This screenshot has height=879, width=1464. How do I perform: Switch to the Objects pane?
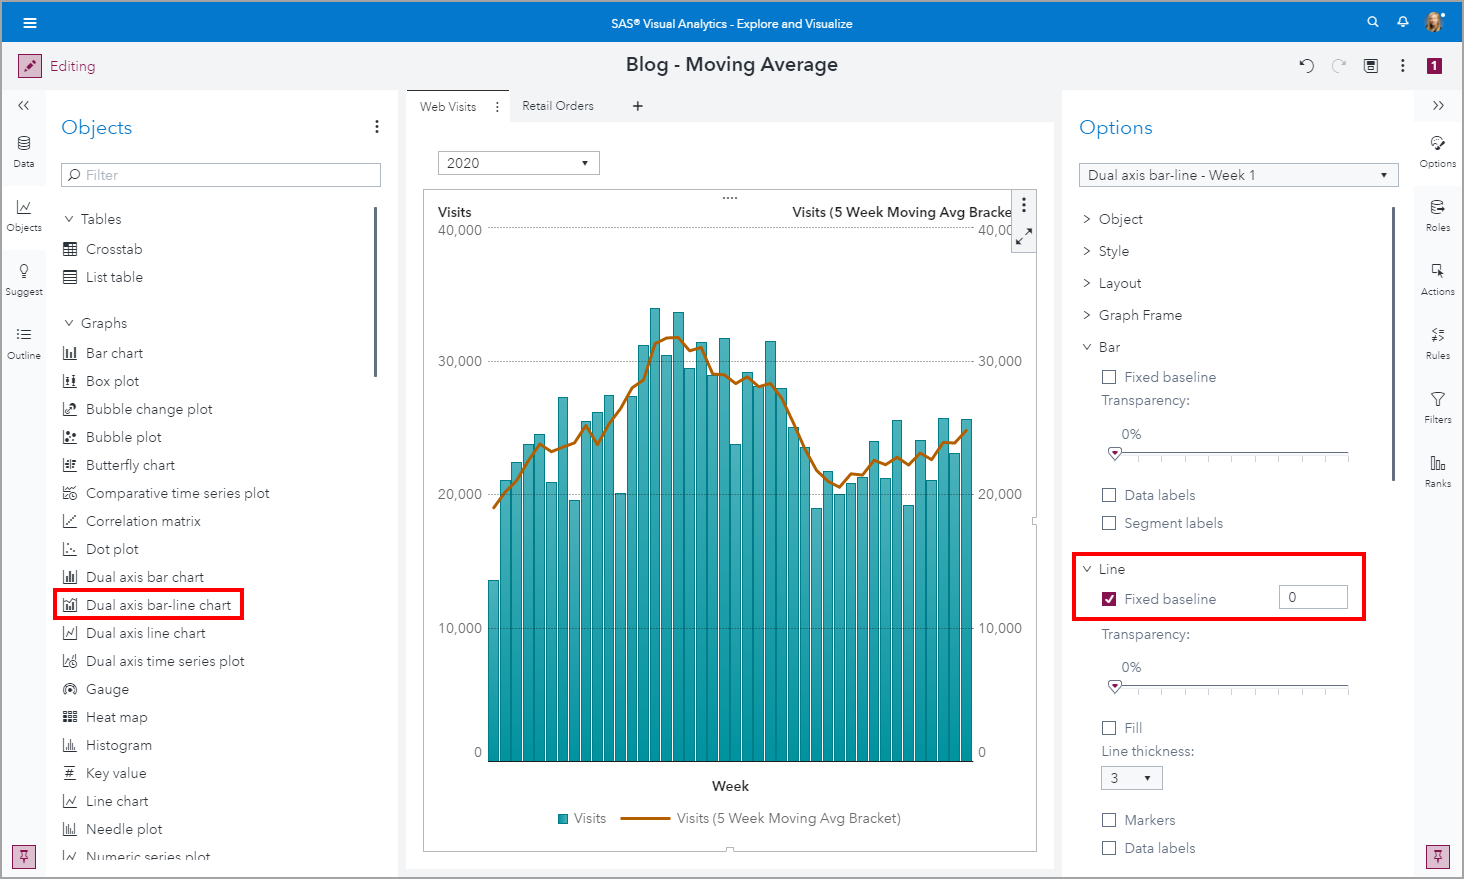click(24, 214)
